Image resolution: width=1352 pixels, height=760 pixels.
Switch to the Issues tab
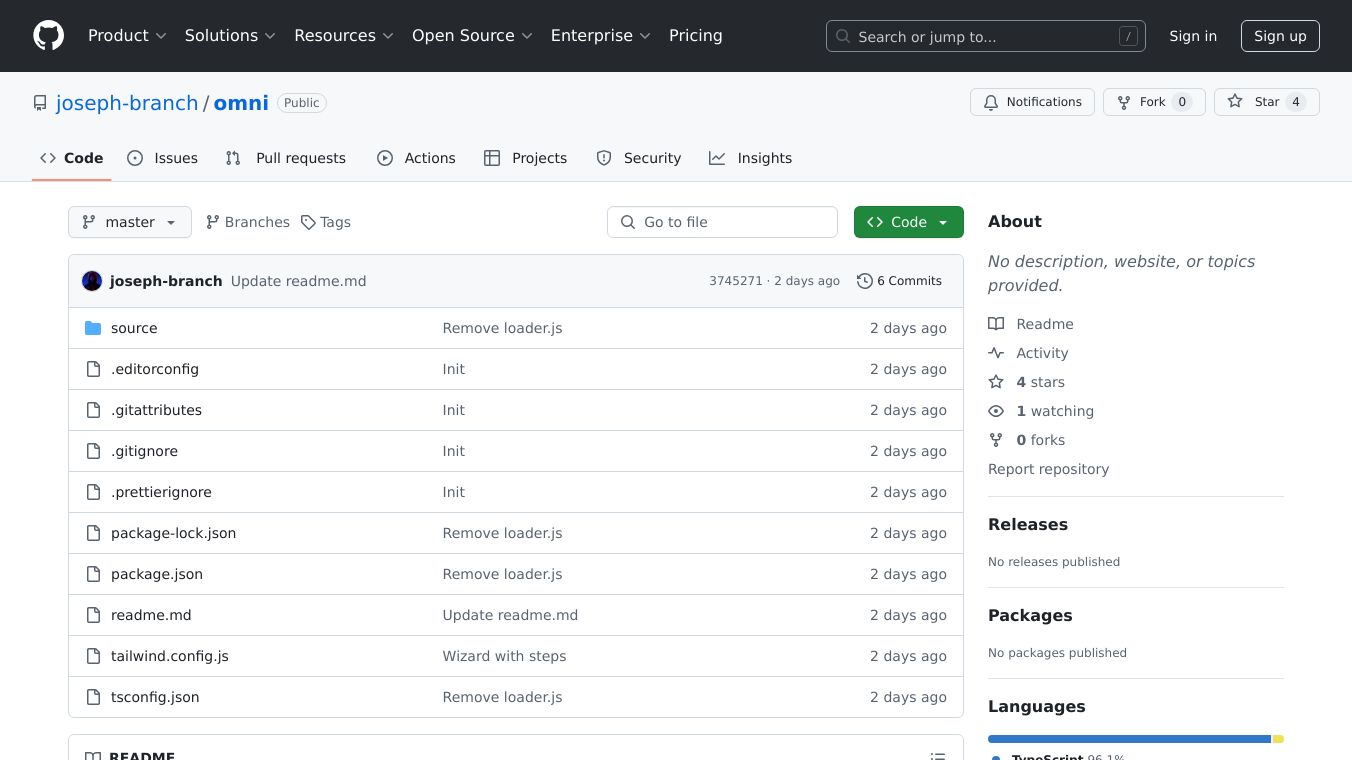[x=163, y=158]
